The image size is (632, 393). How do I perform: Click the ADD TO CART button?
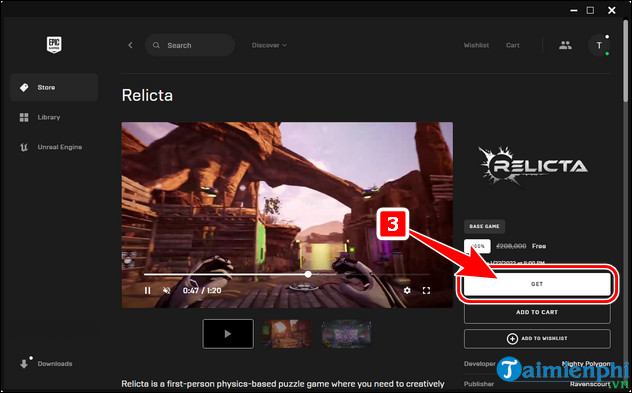tap(537, 312)
